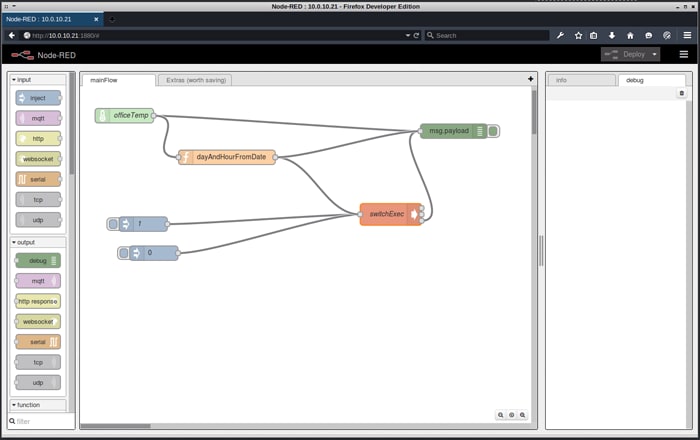
Task: Switch to the mainFlow tab
Action: [119, 80]
